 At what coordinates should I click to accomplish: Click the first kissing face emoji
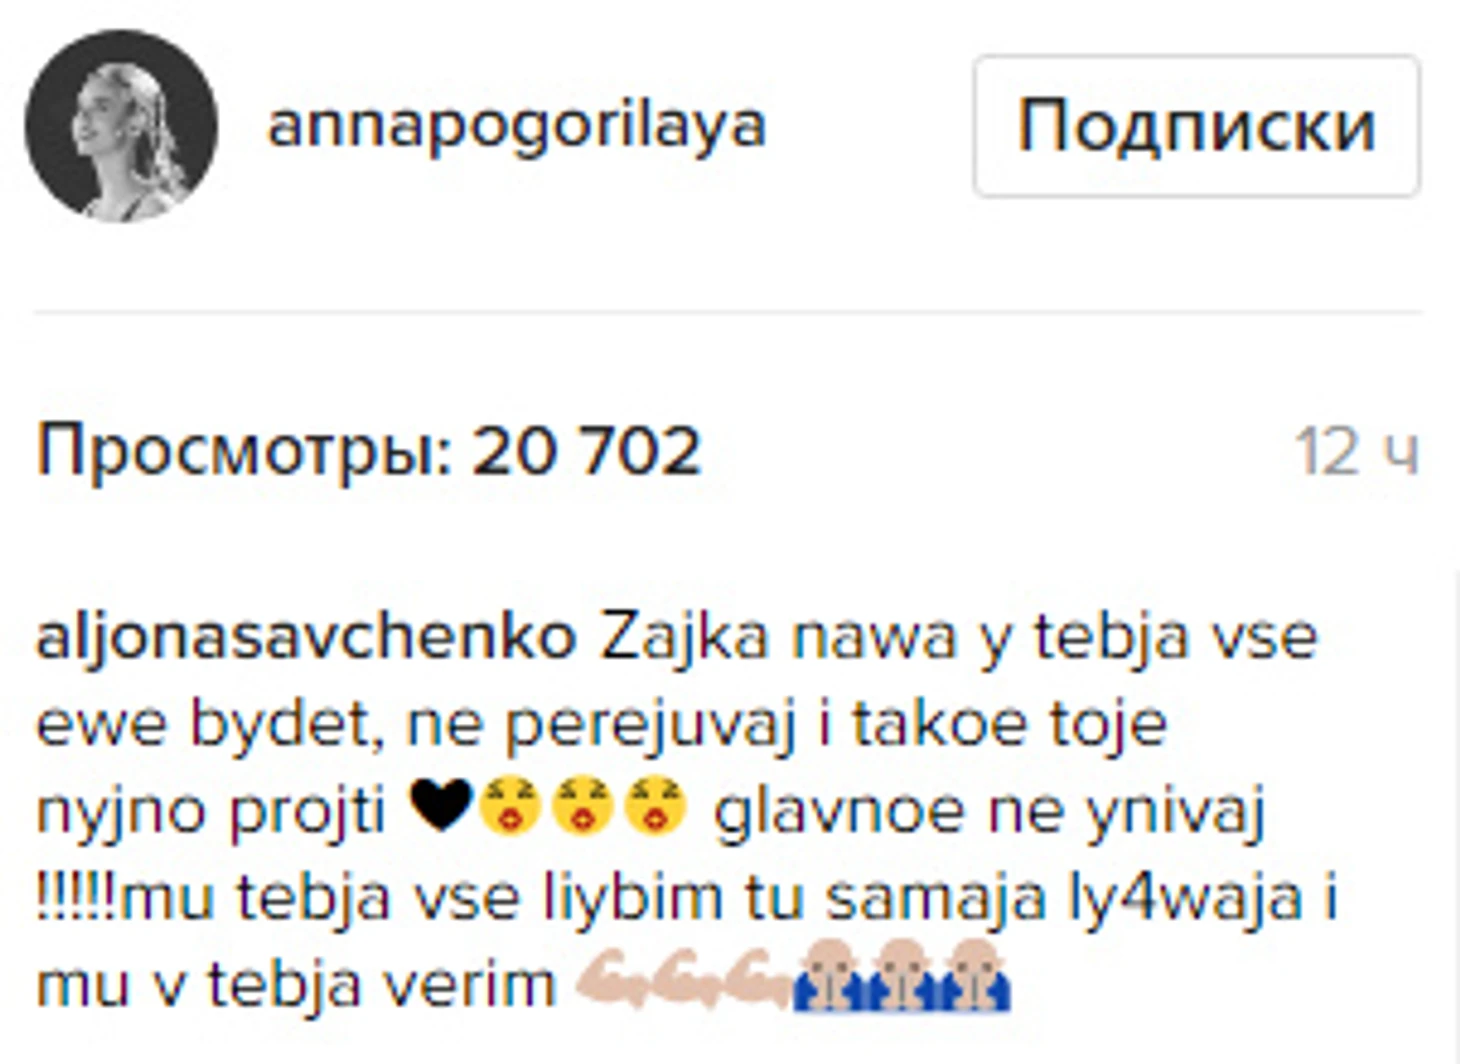510,807
